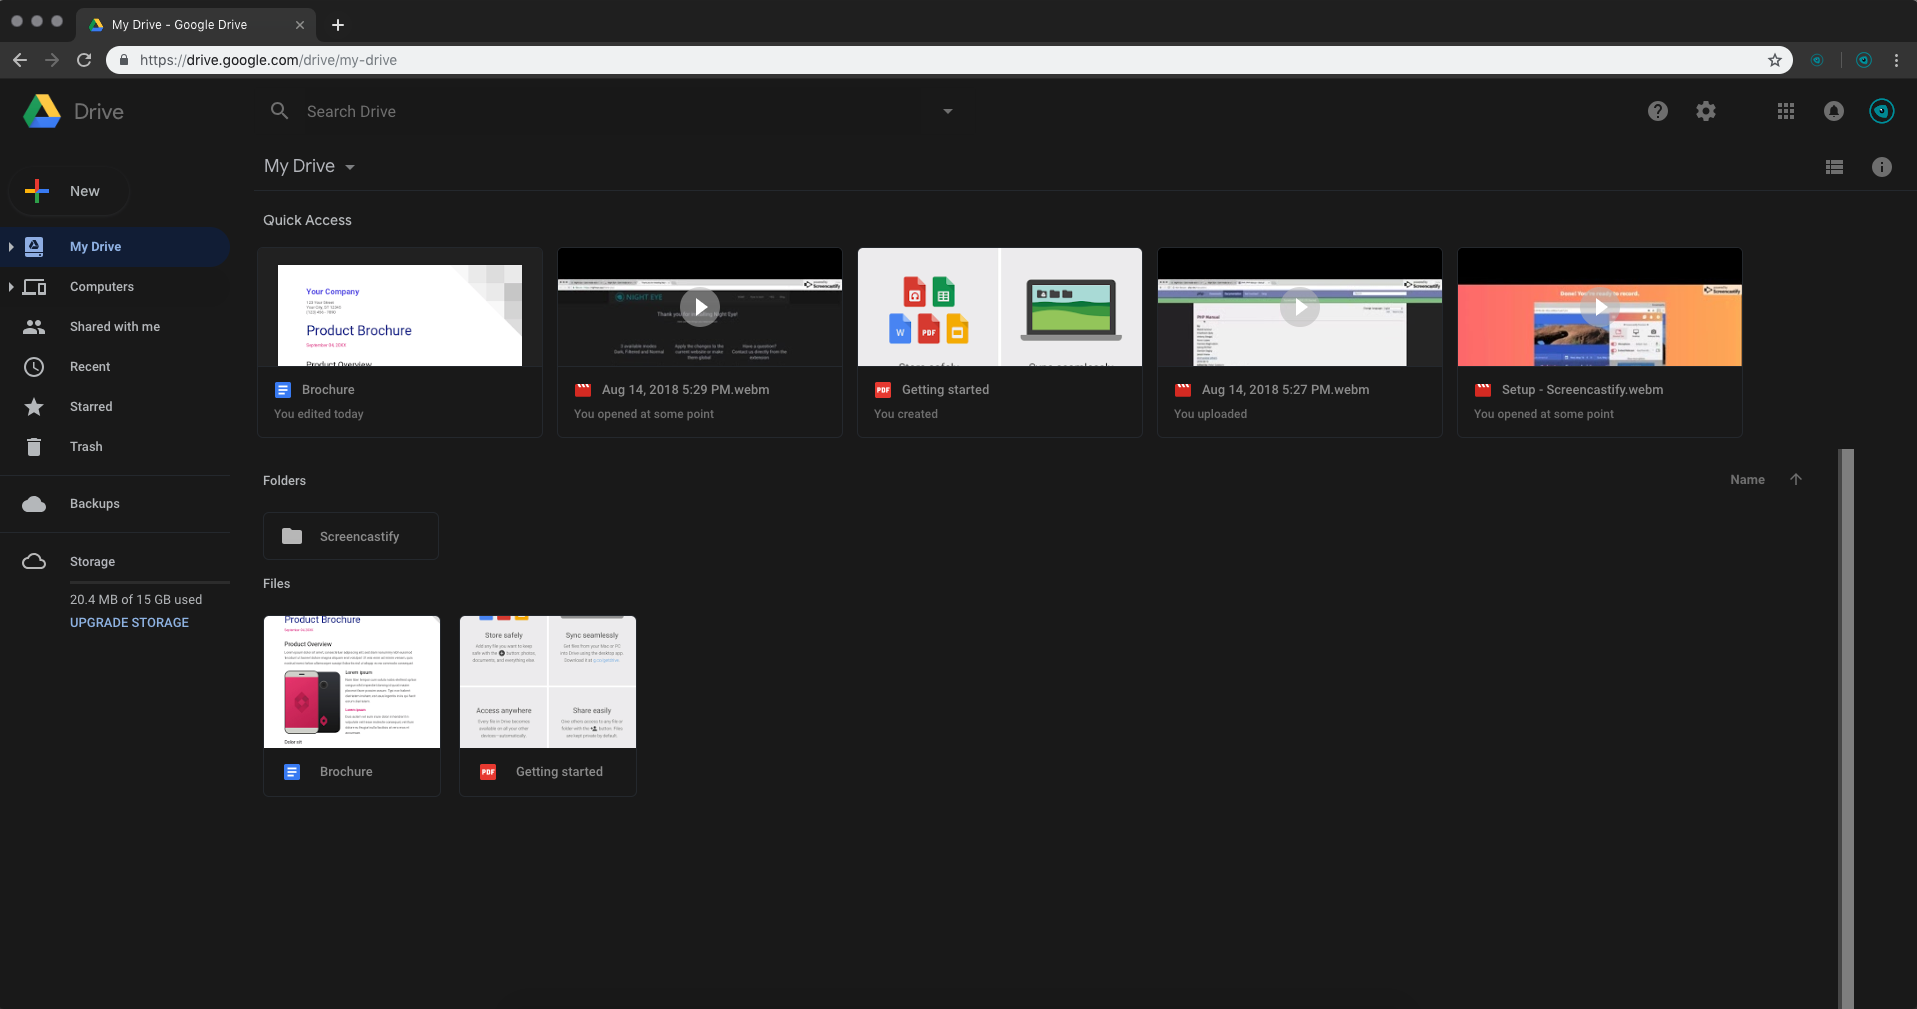
Task: Open Shared with me section
Action: (x=115, y=327)
